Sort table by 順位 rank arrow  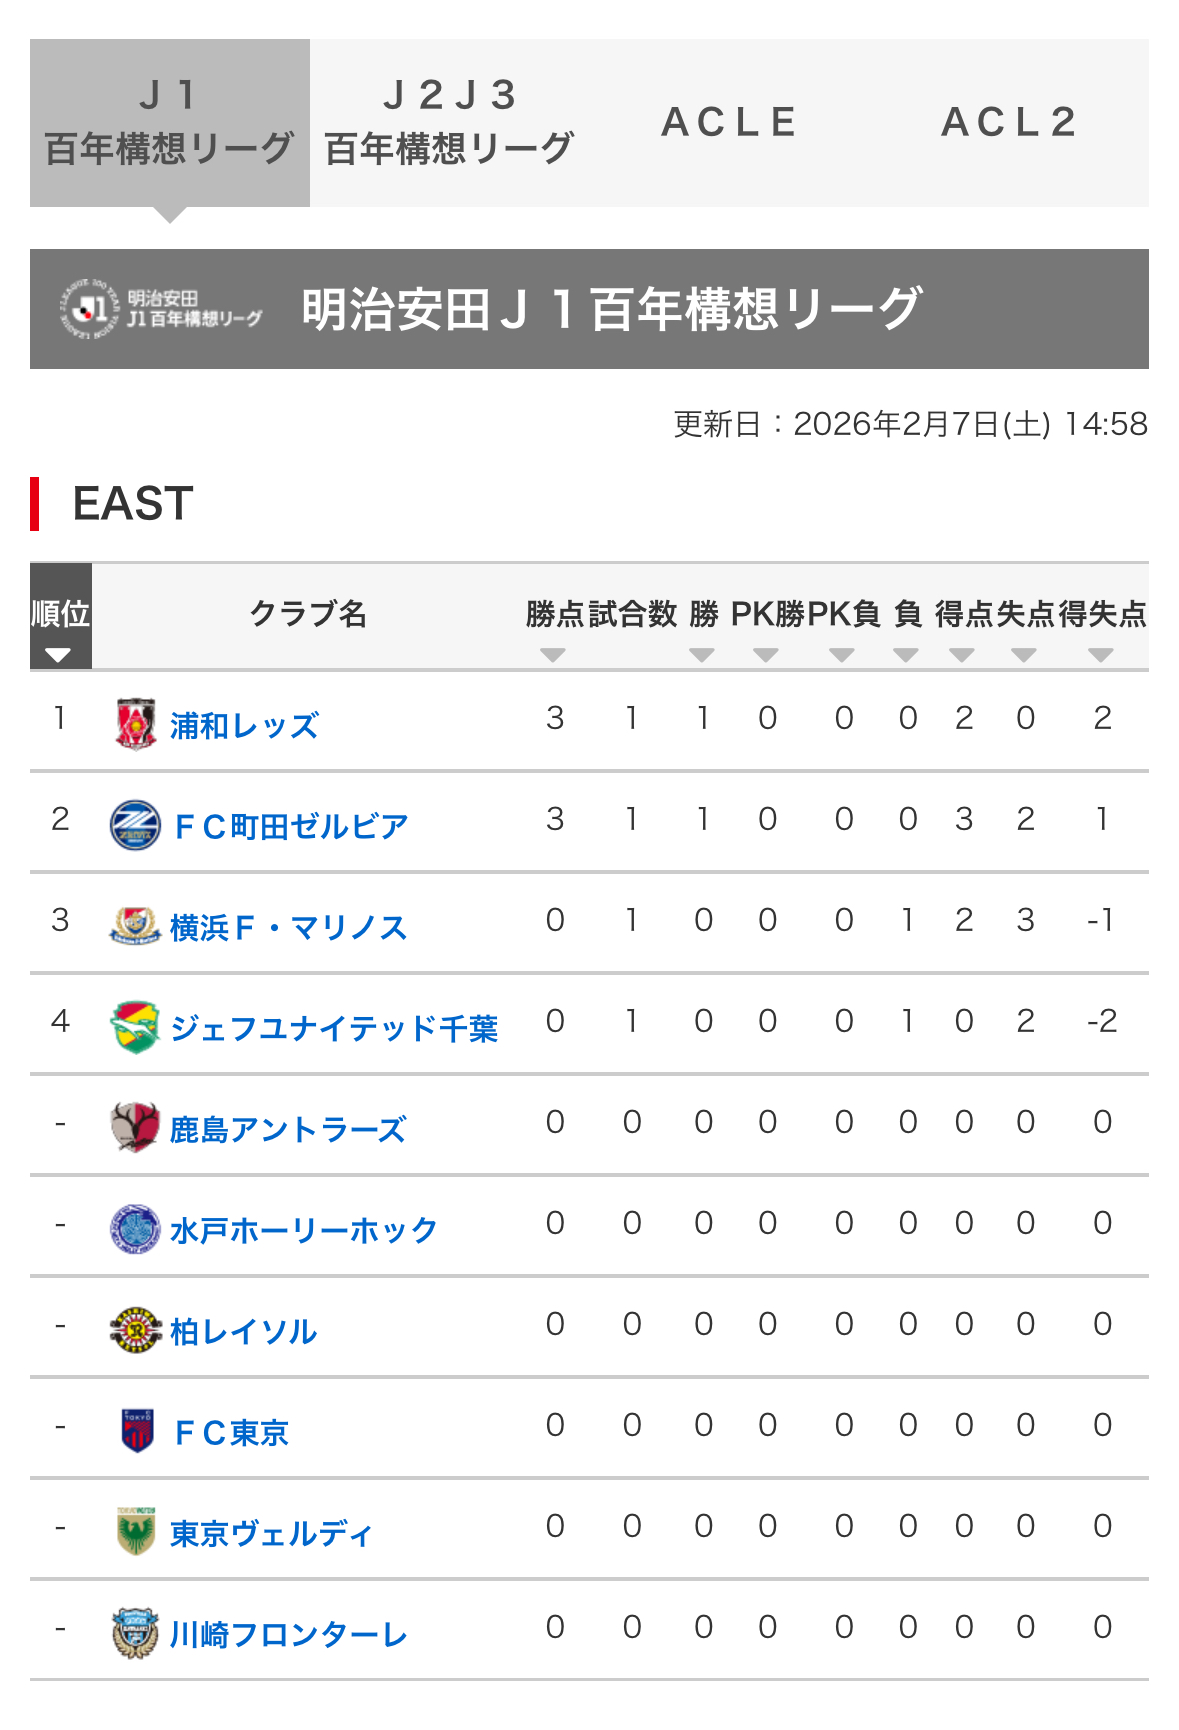58,655
